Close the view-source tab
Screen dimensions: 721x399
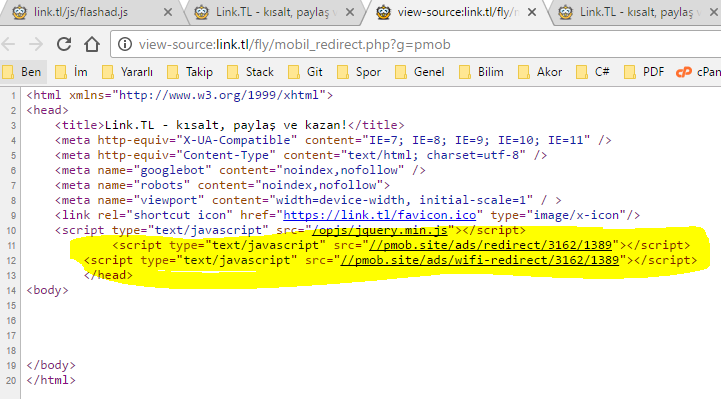coord(532,12)
